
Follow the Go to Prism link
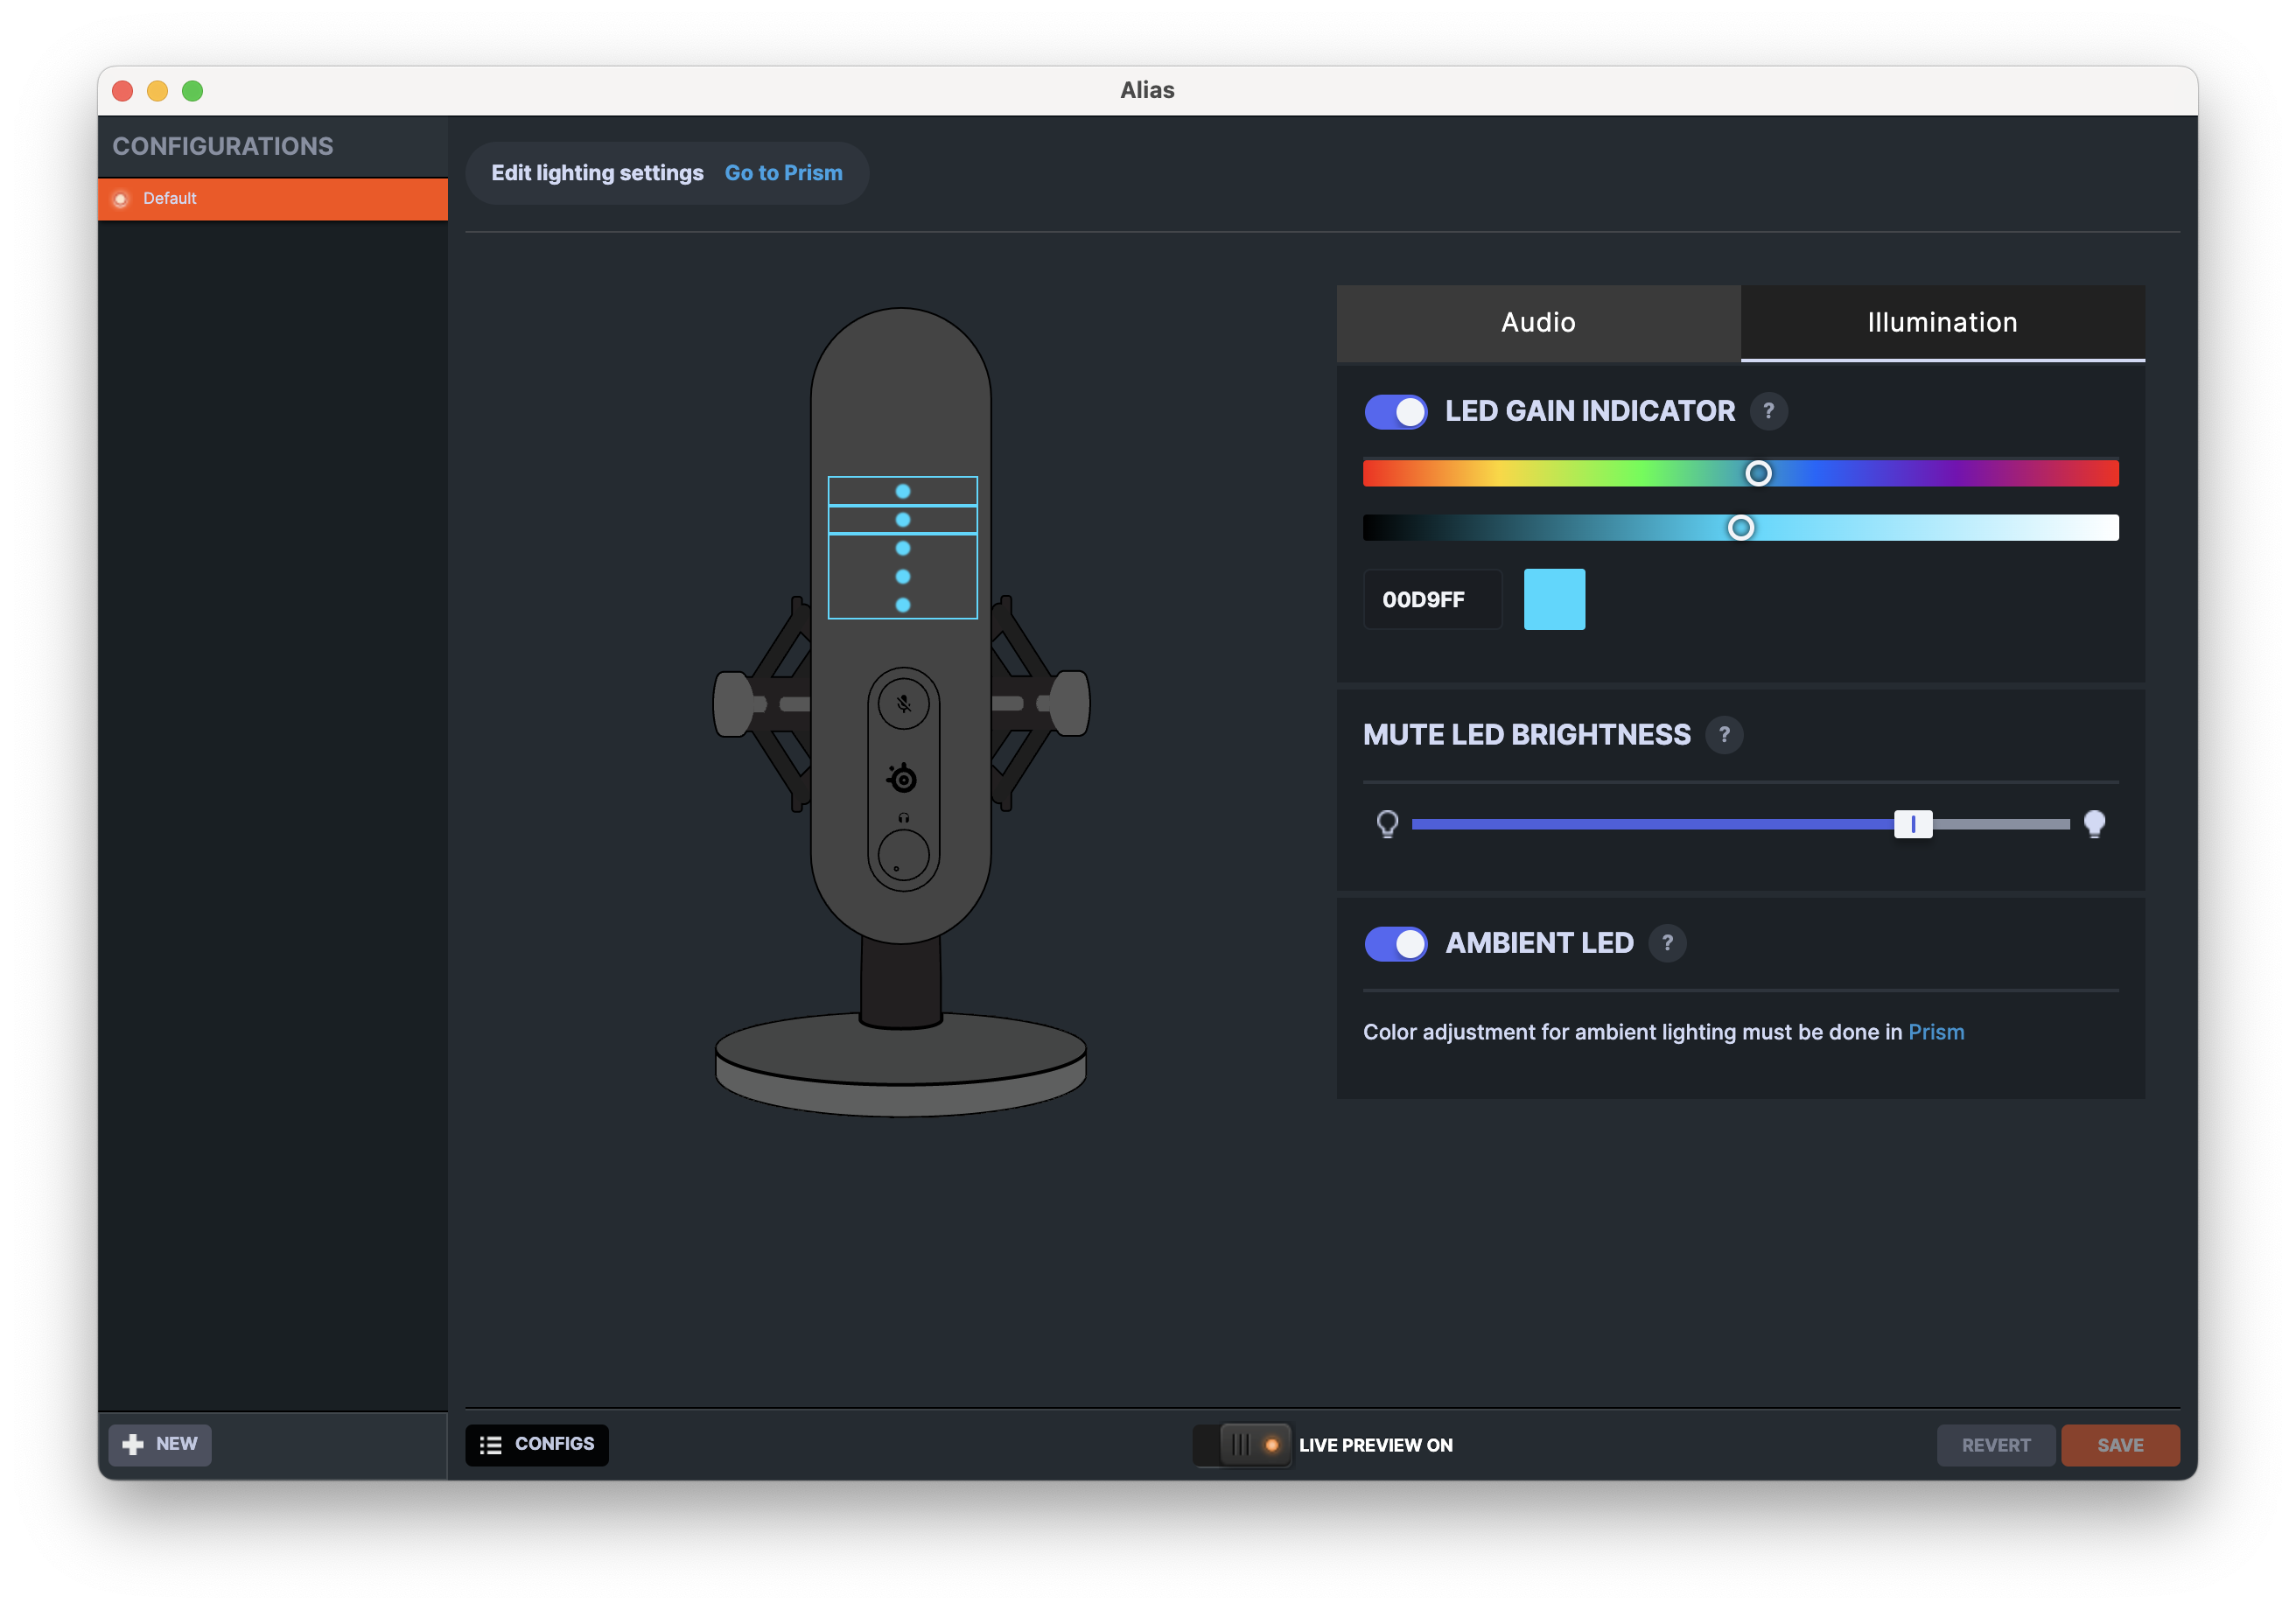coord(784,173)
